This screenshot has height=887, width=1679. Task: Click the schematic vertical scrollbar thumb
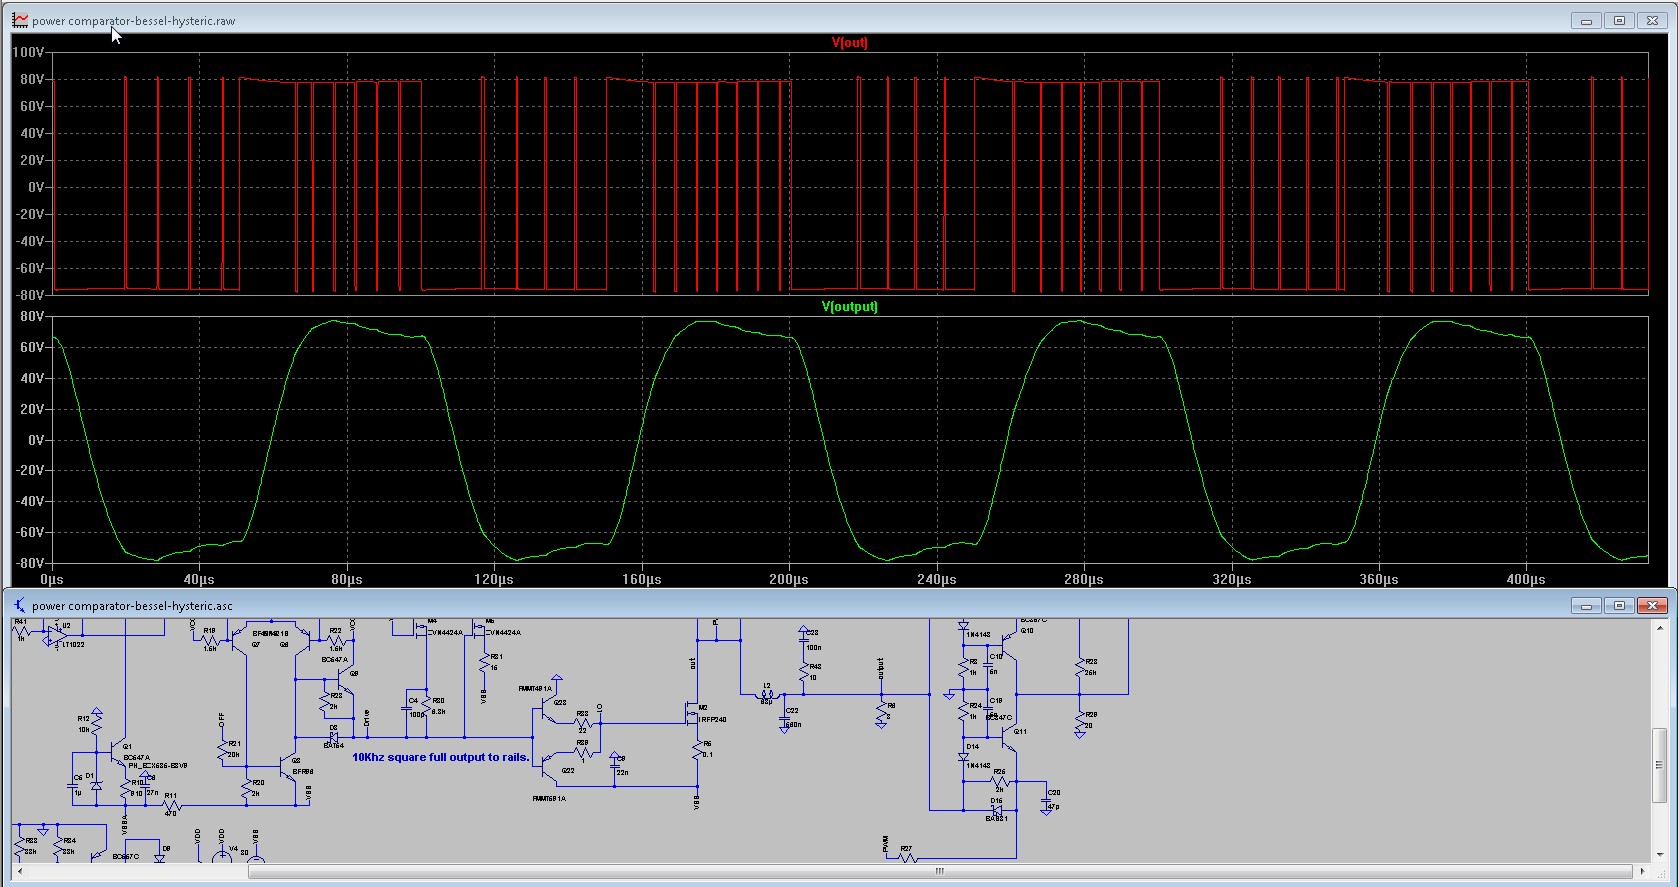pyautogui.click(x=1659, y=765)
